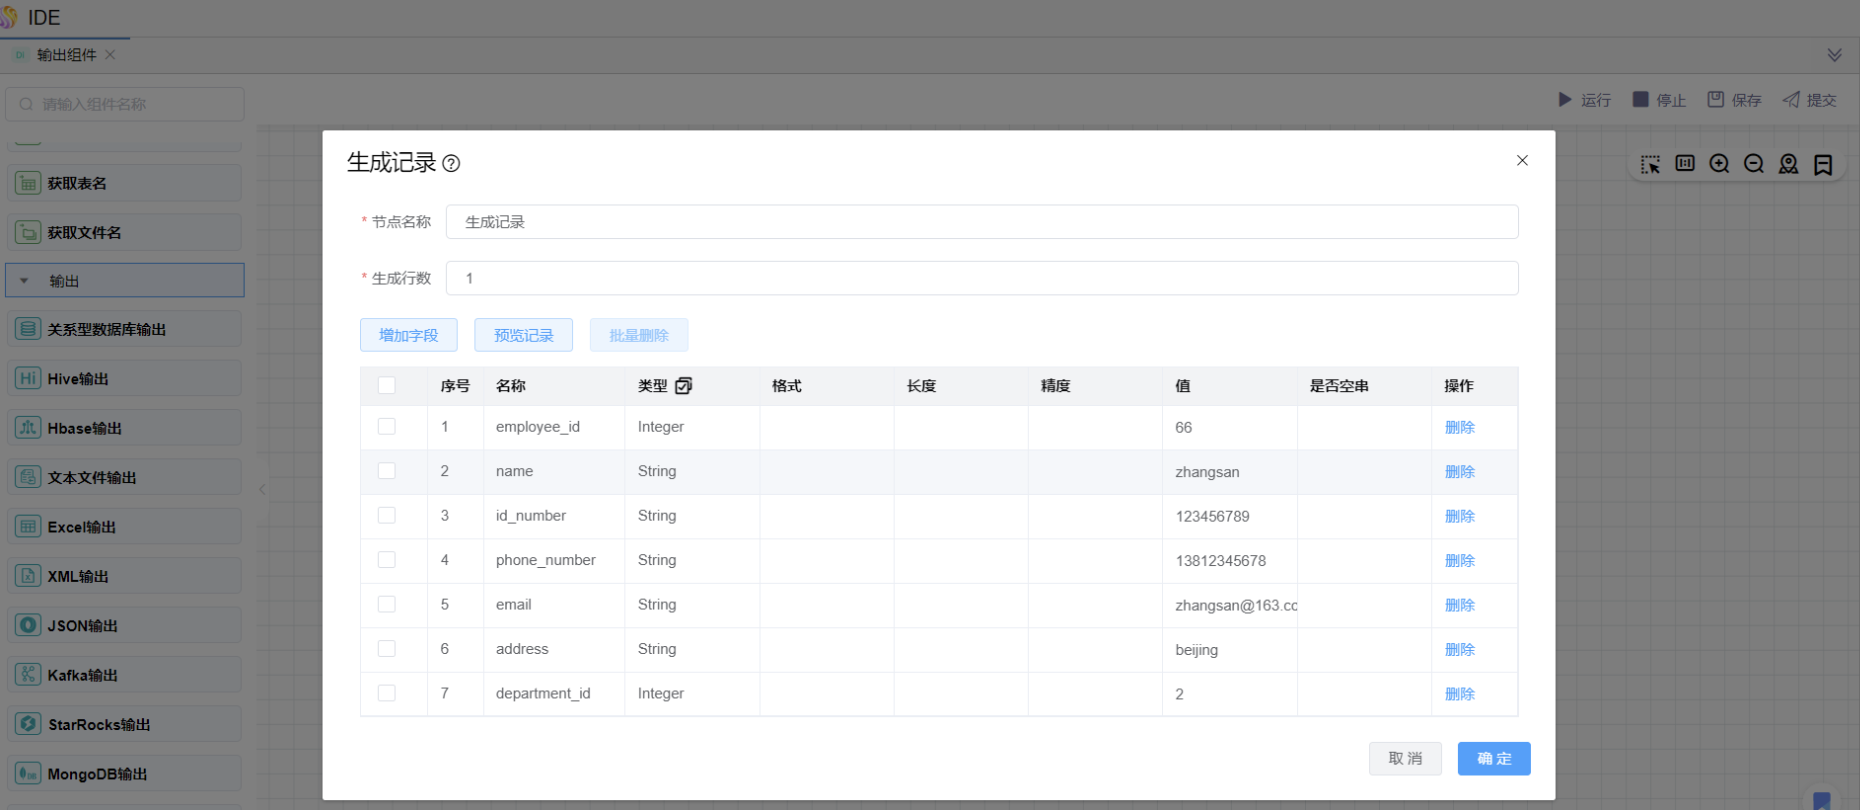Click the 增加字段 button
This screenshot has width=1860, height=810.
click(408, 335)
